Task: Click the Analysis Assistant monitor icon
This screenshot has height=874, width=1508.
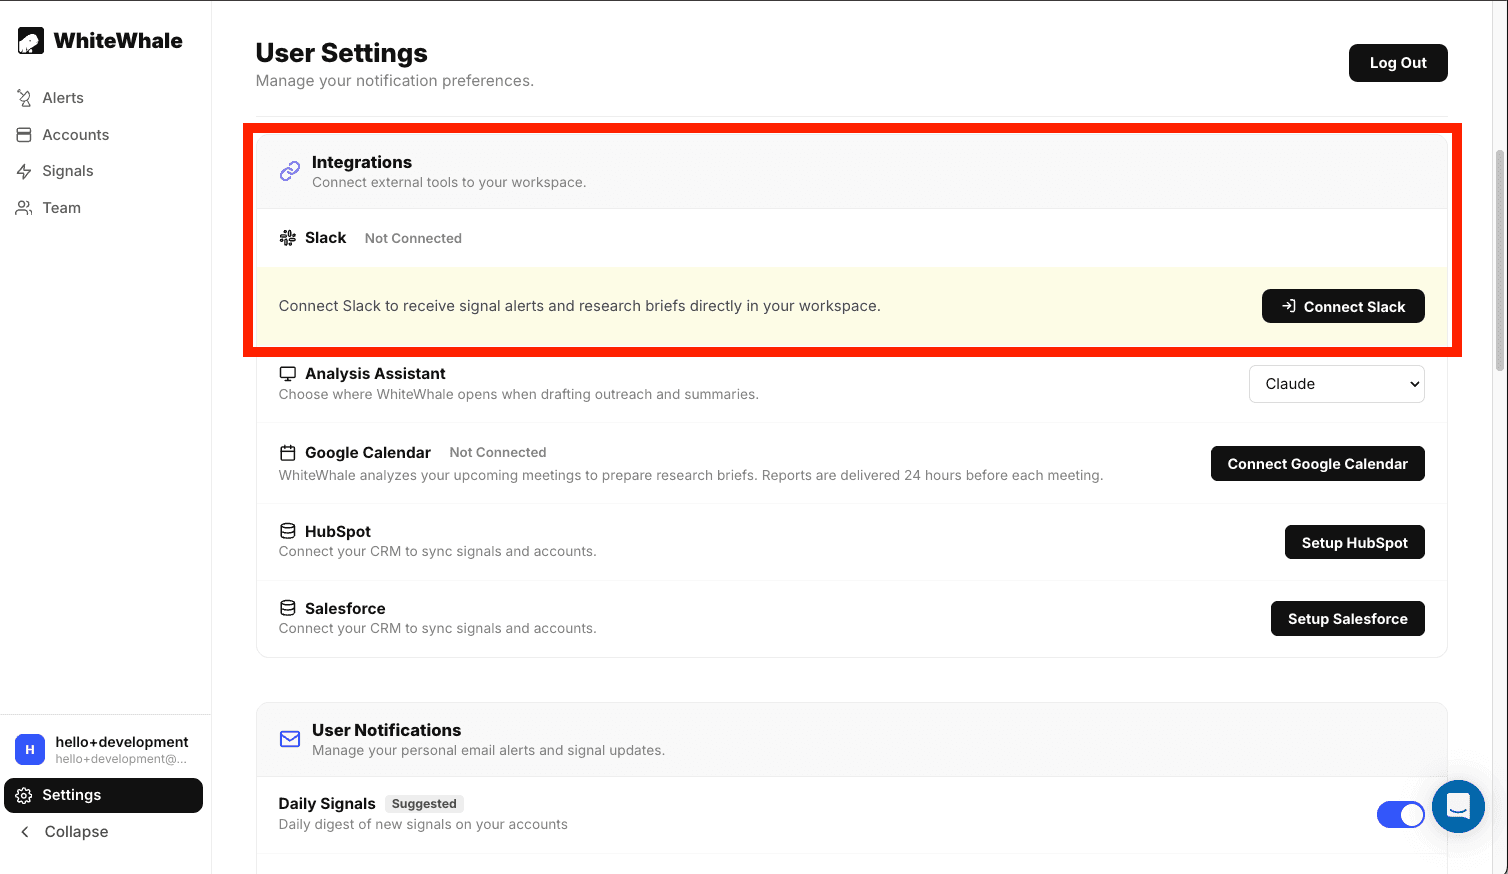Action: [288, 374]
